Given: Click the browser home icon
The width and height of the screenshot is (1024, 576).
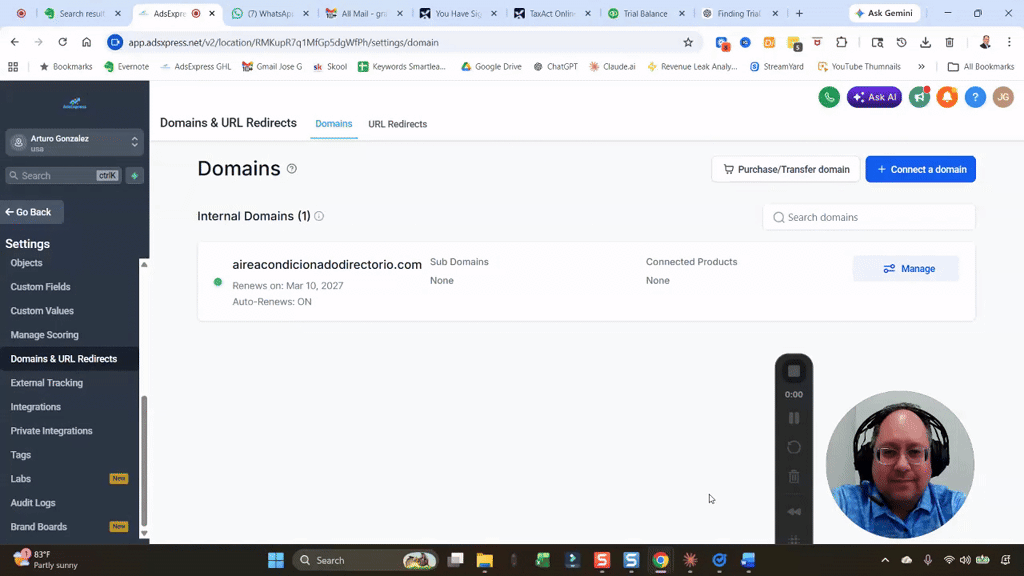Looking at the screenshot, I should [86, 42].
